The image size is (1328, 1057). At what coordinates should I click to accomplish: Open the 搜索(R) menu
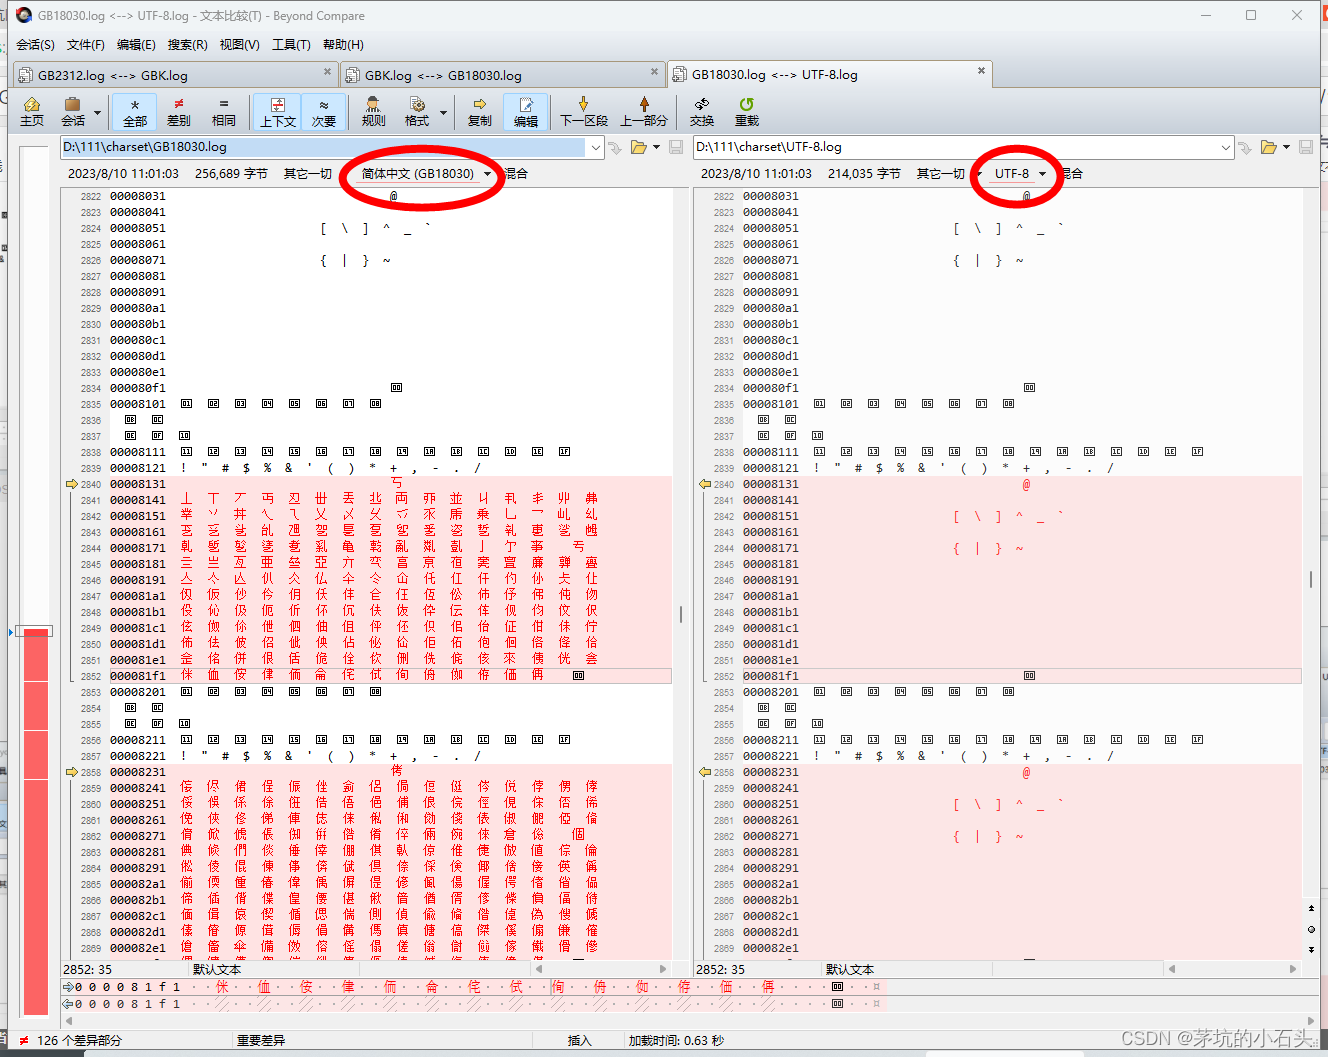pos(187,44)
